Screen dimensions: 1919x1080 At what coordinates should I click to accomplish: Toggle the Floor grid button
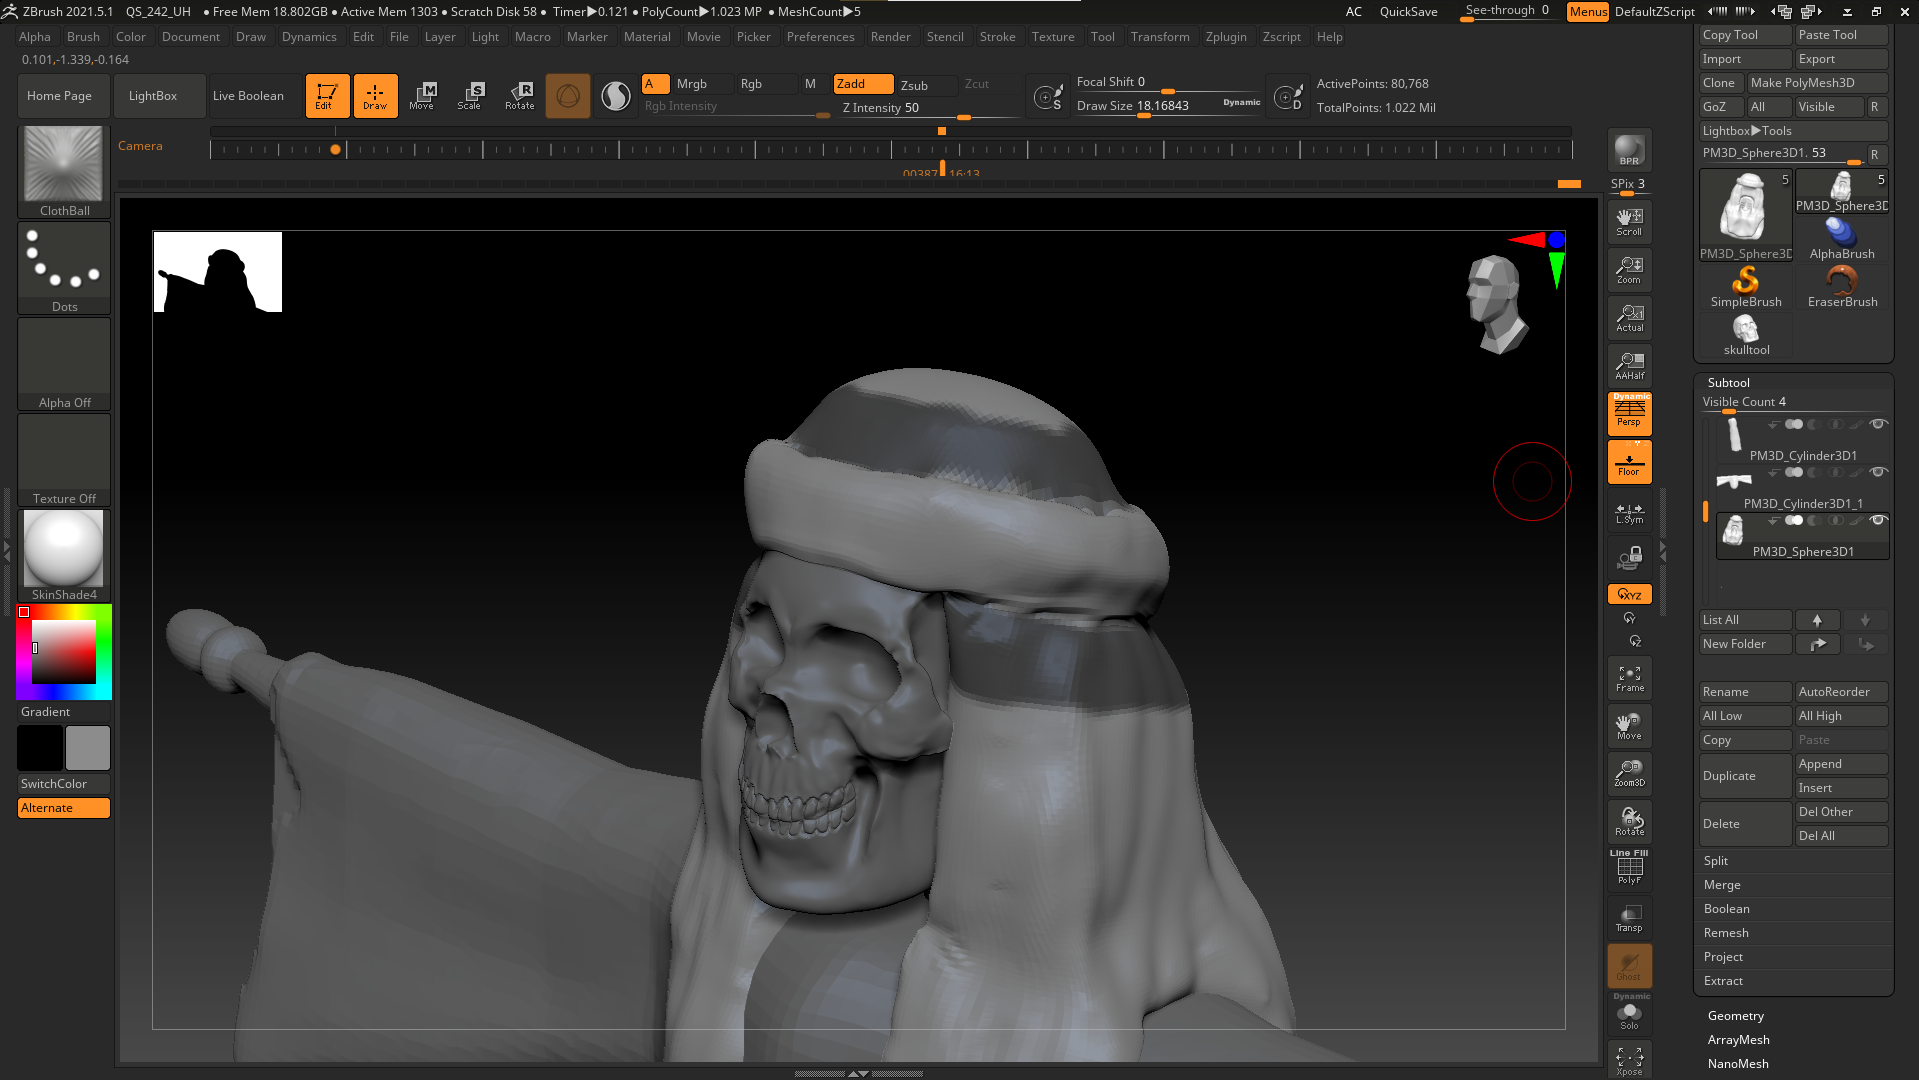point(1629,463)
